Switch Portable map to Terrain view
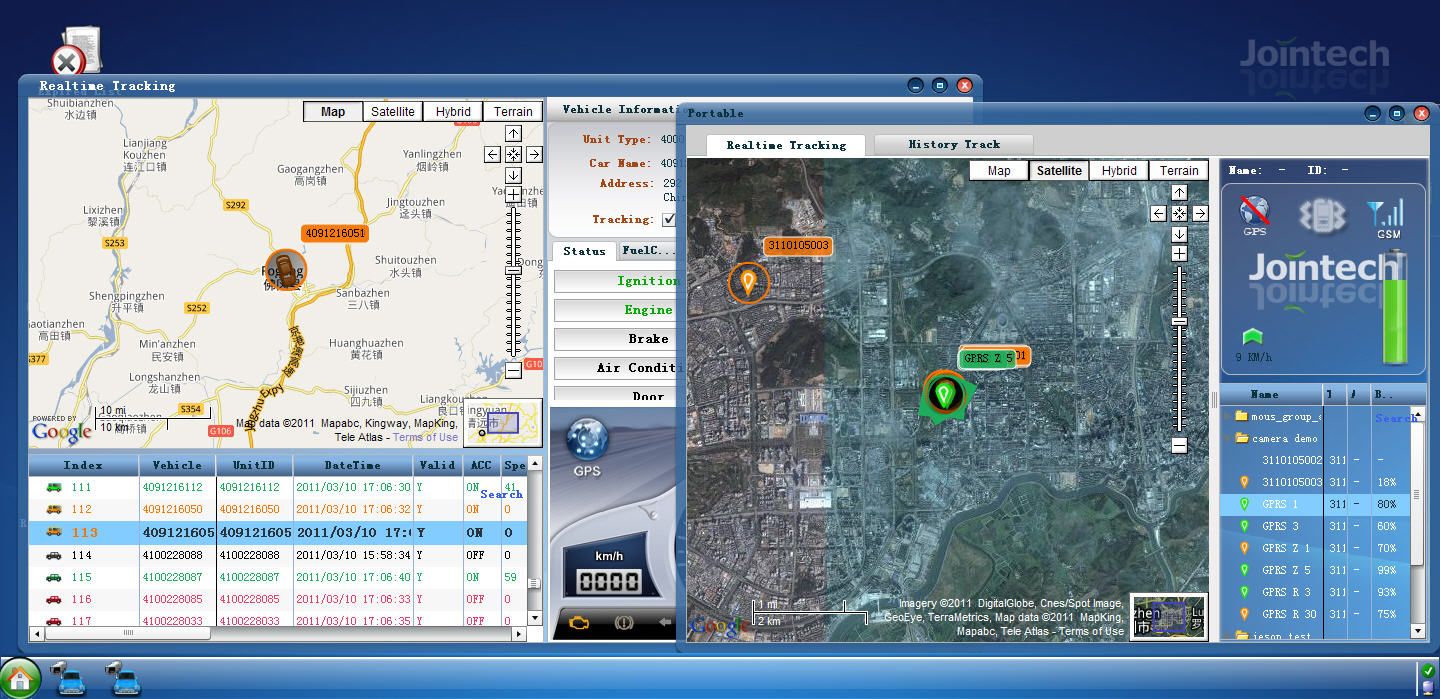Viewport: 1440px width, 699px height. click(1179, 171)
